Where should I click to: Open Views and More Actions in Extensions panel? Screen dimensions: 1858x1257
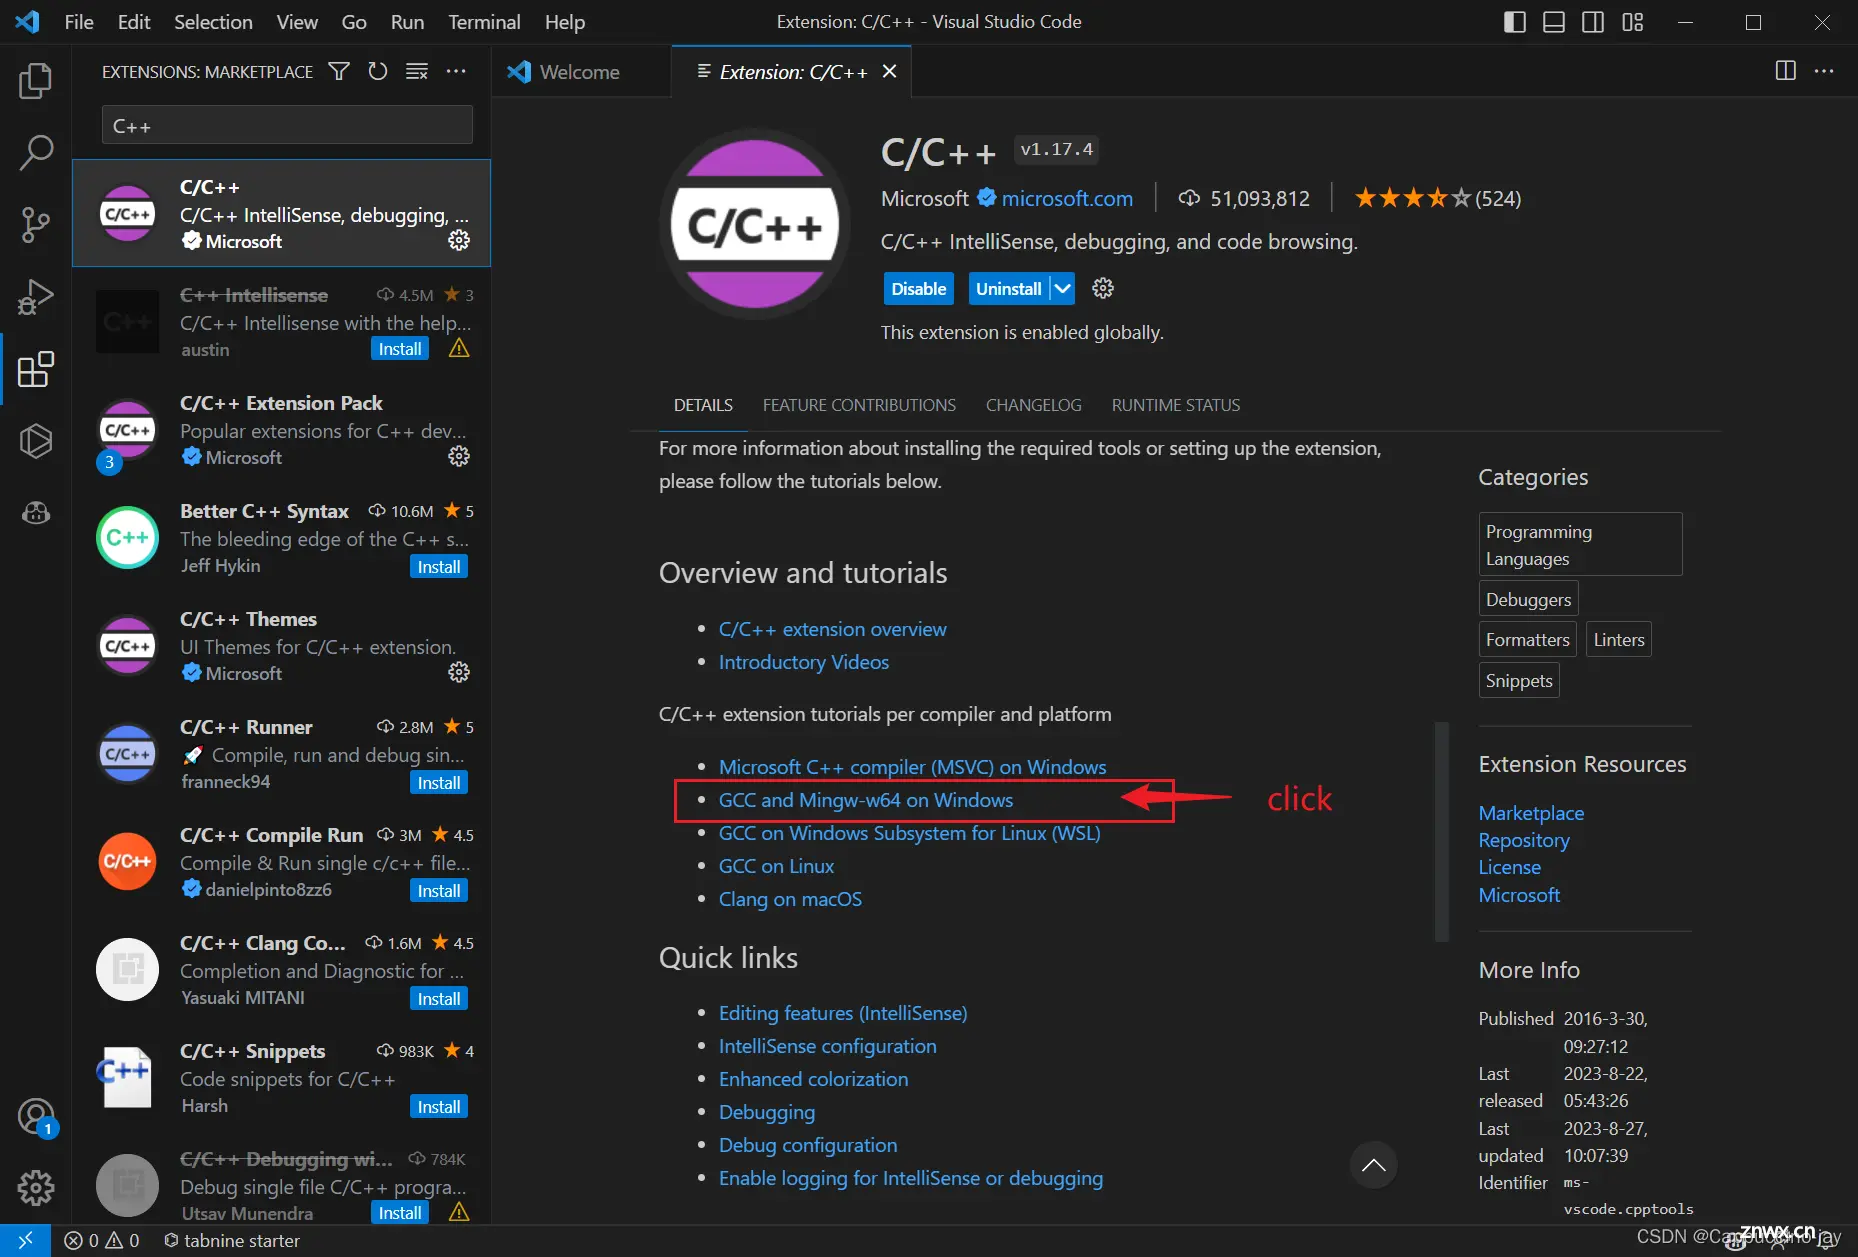point(456,71)
